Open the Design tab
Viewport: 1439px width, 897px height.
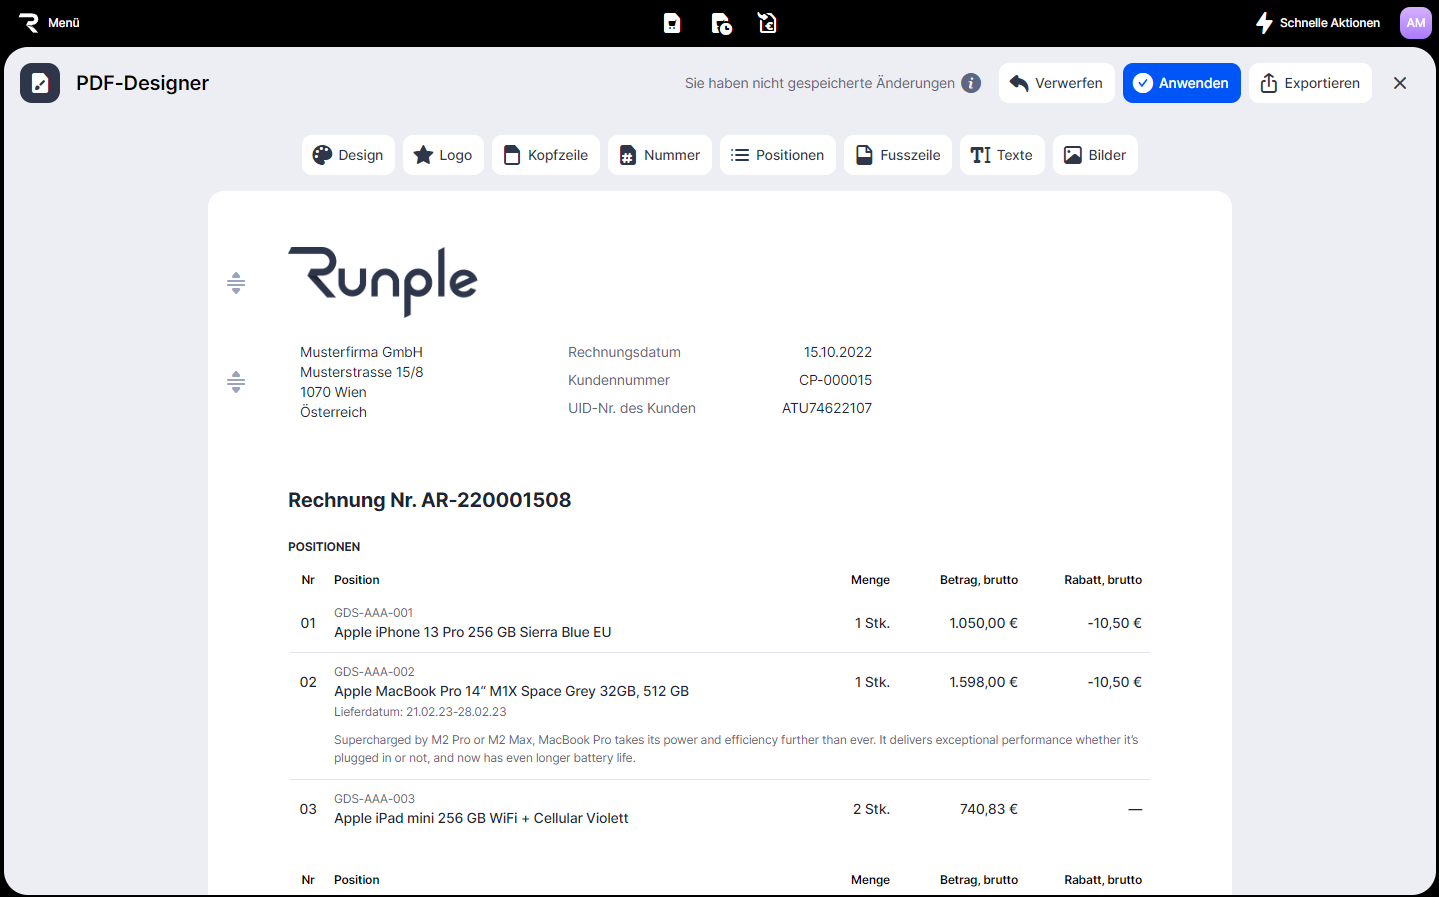pos(348,155)
